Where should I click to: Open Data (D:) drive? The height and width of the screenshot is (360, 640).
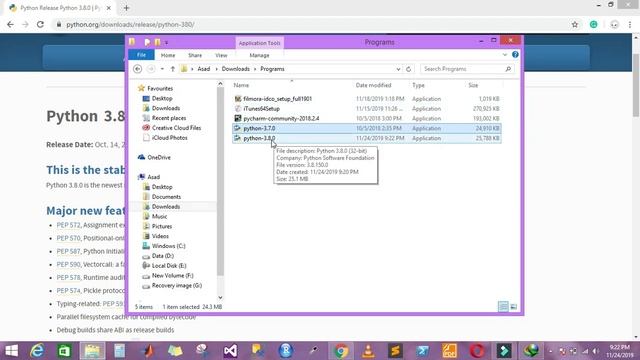[x=162, y=256]
